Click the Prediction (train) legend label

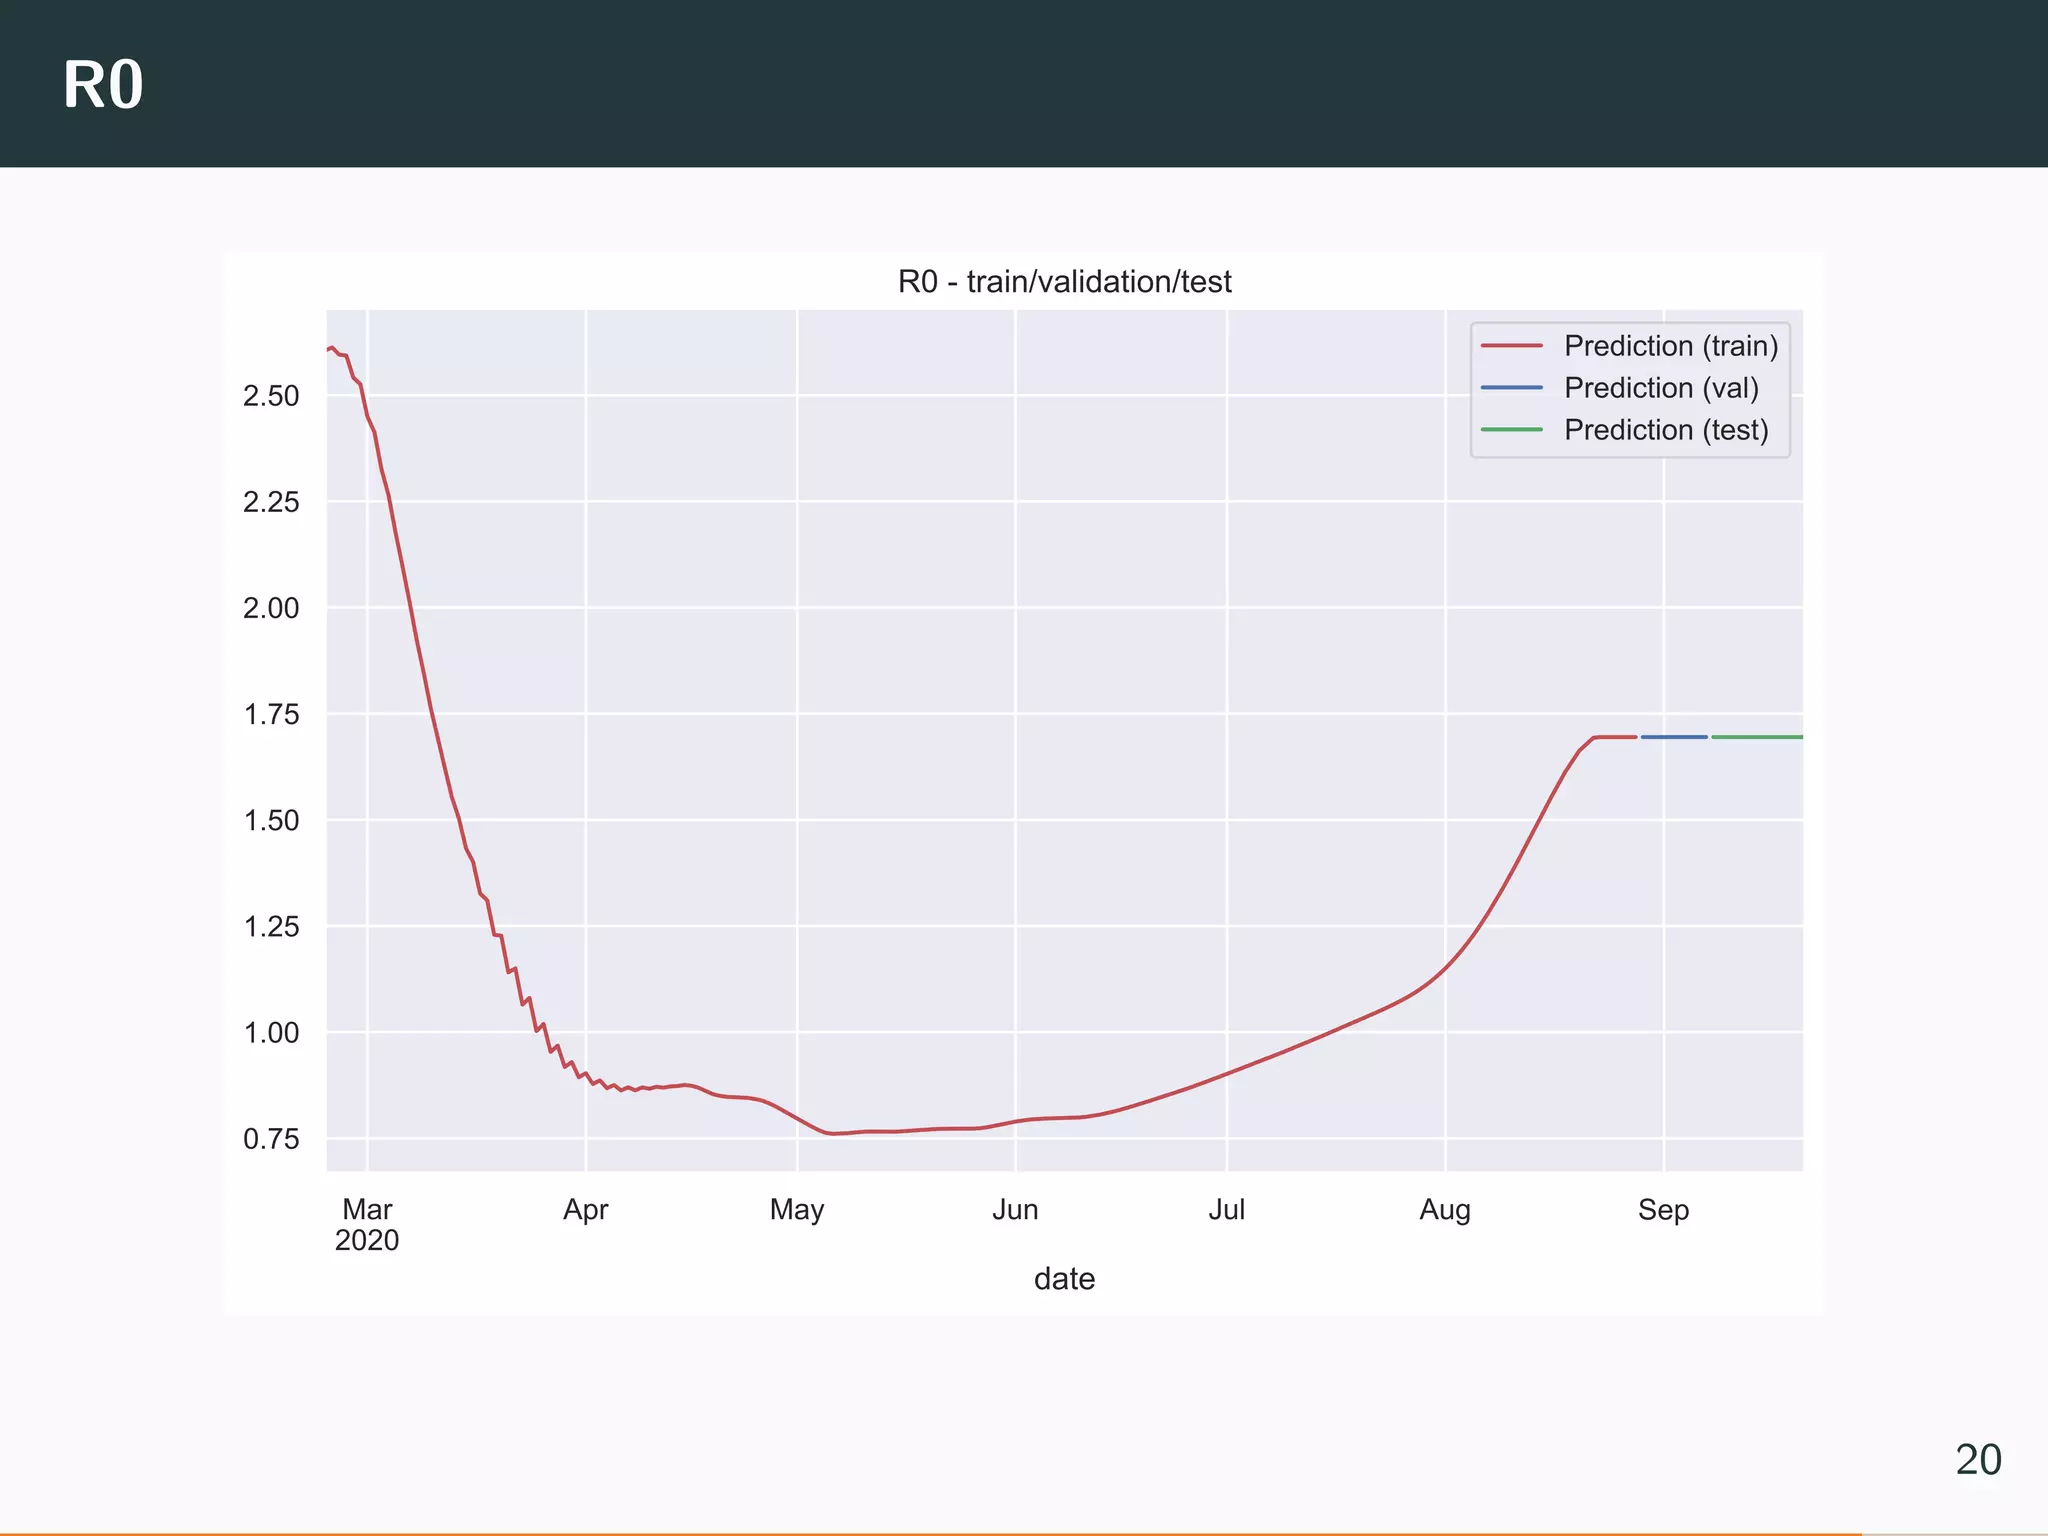click(x=1671, y=346)
